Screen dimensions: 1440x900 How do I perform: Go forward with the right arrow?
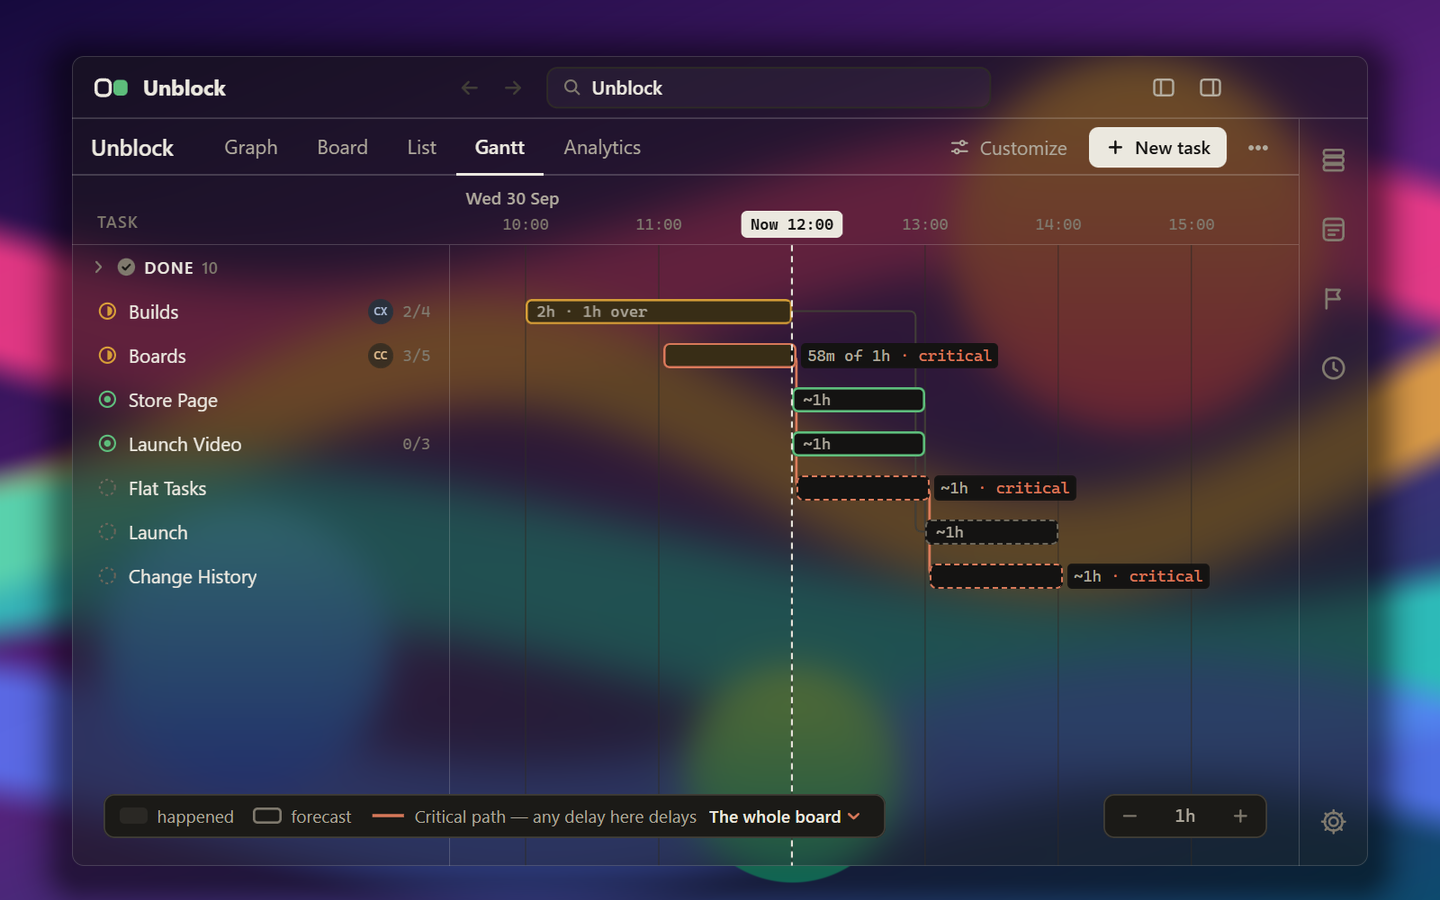pyautogui.click(x=513, y=88)
